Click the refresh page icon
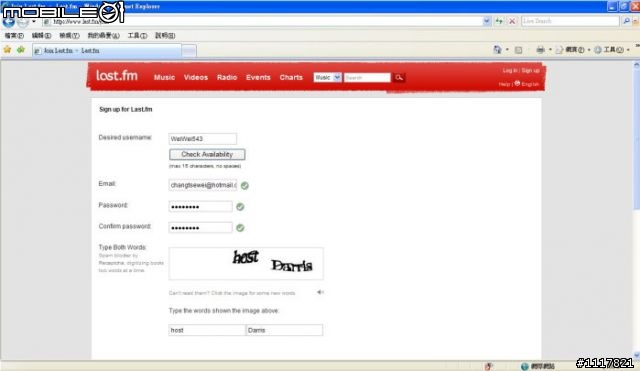This screenshot has height=371, width=640. tap(499, 21)
